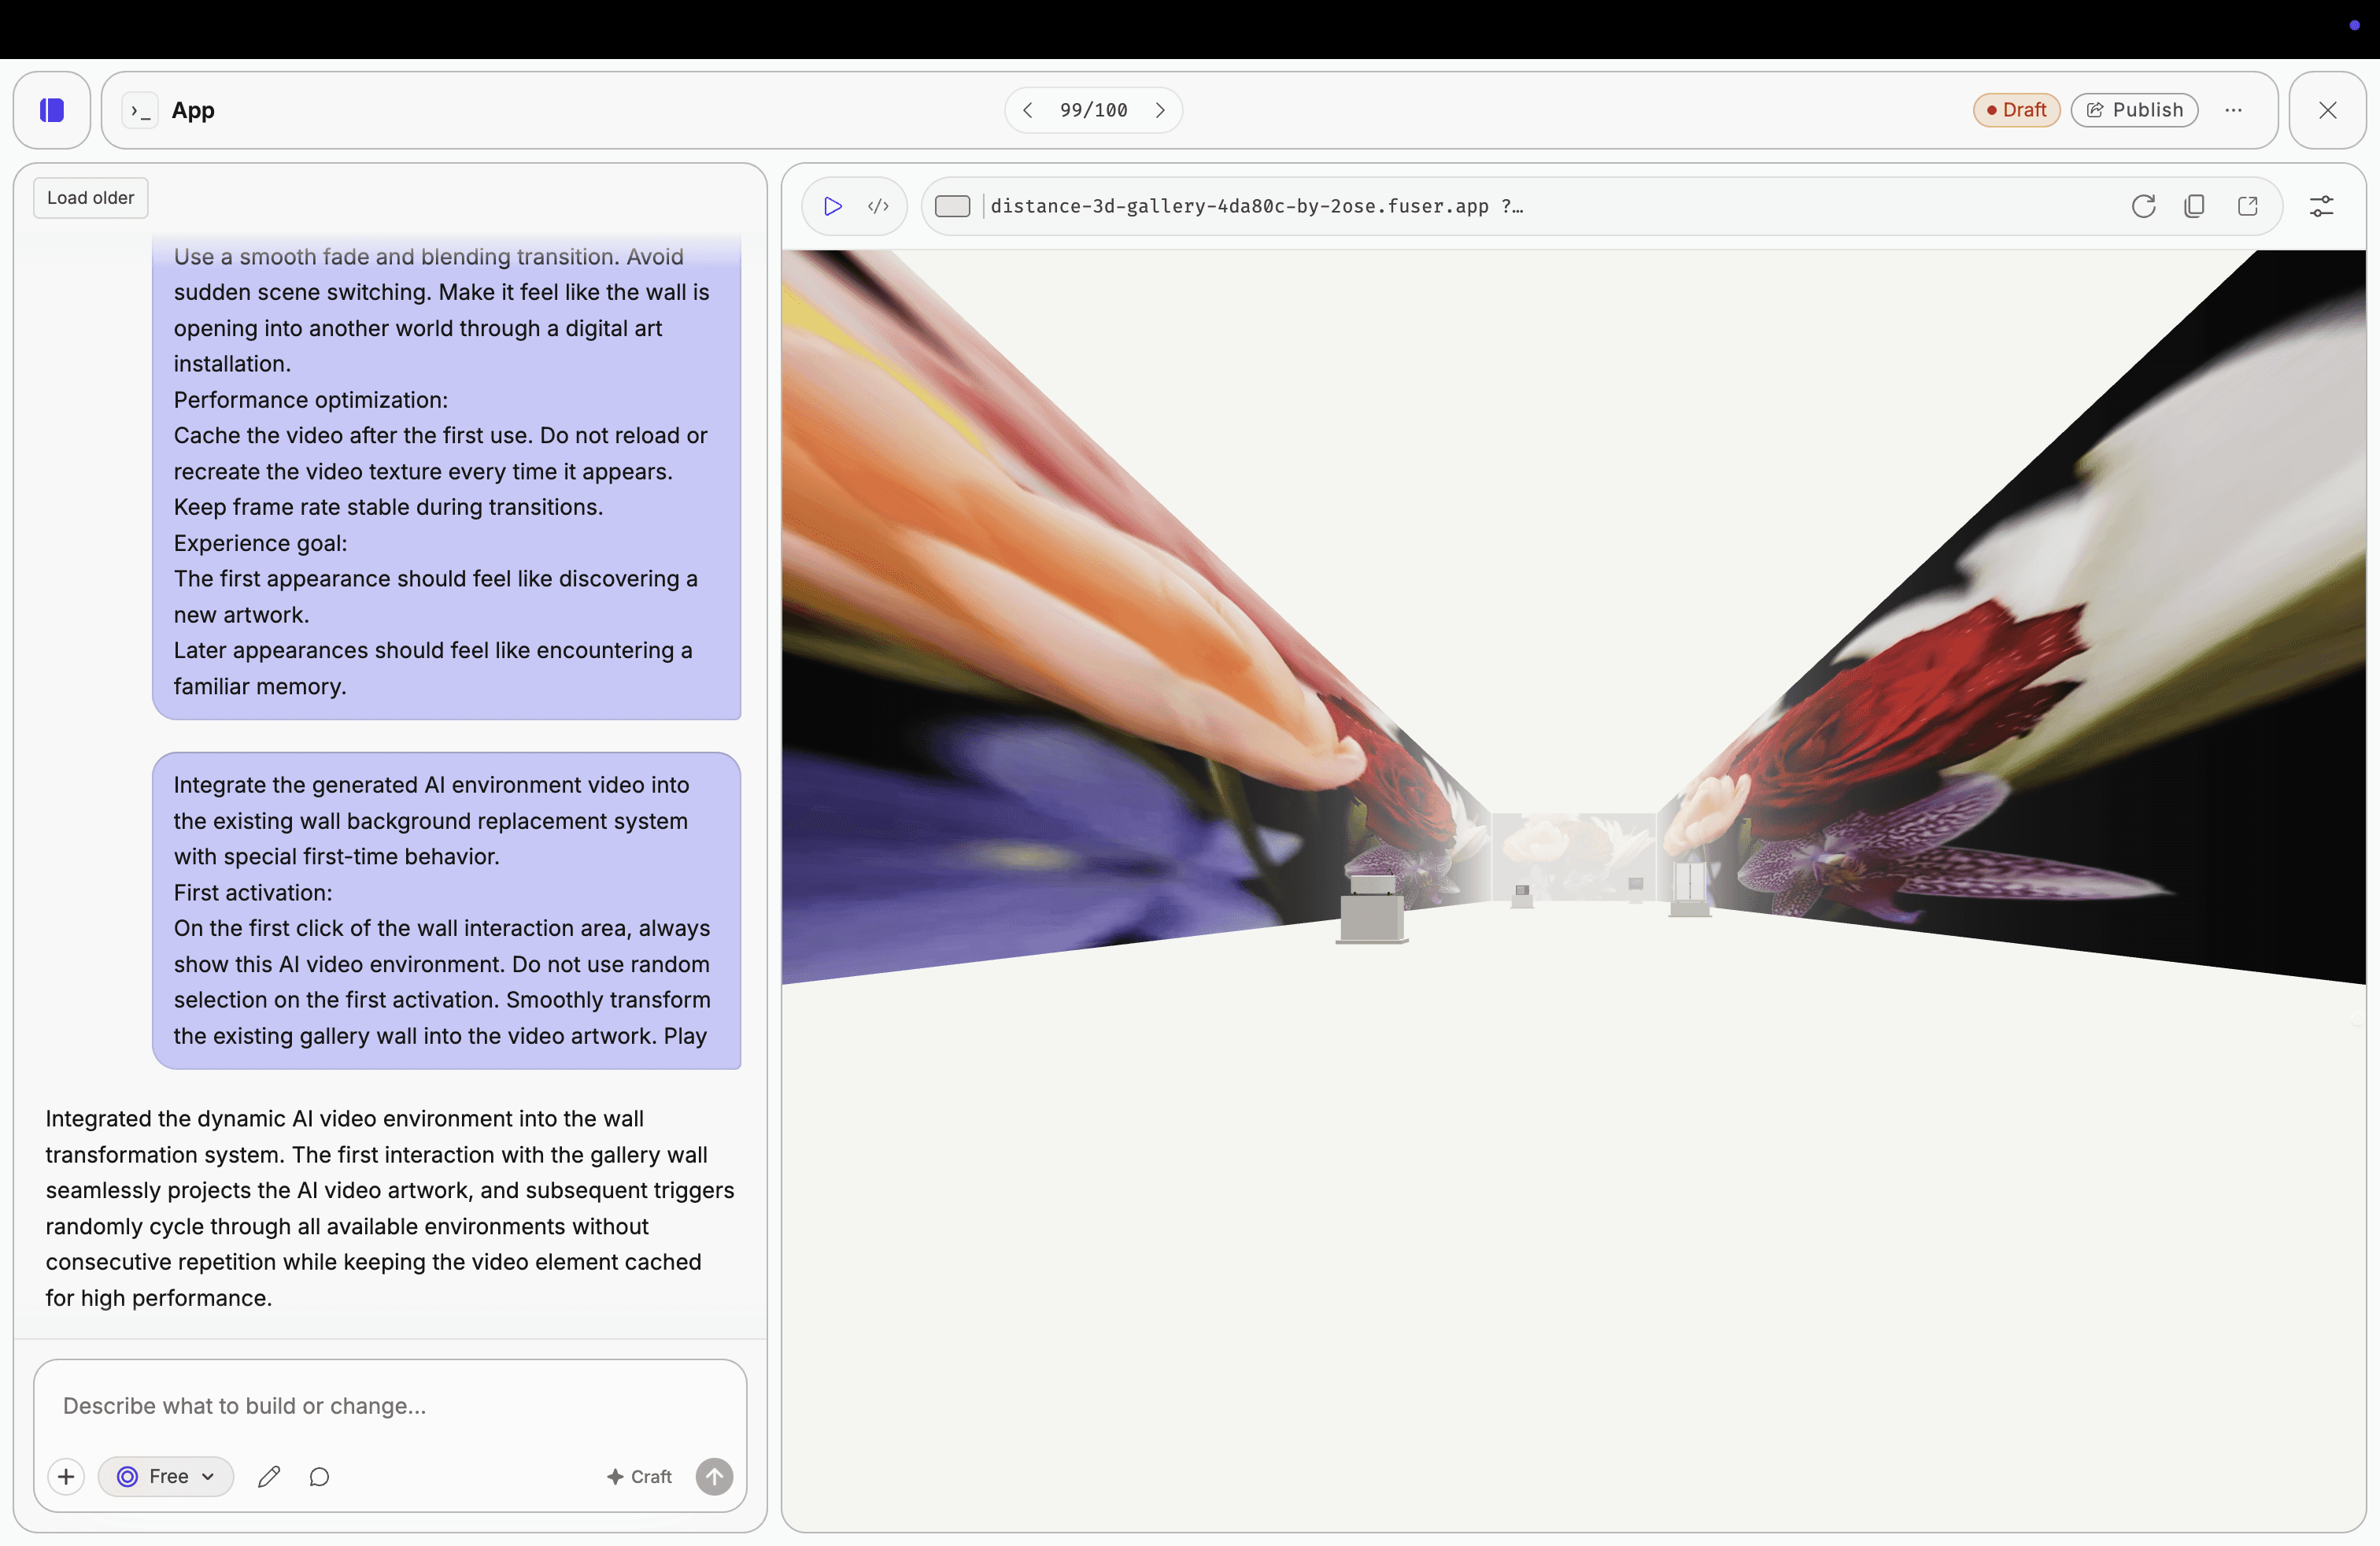2380x1546 pixels.
Task: Click the left pedestal in gallery scene
Action: 1371,909
